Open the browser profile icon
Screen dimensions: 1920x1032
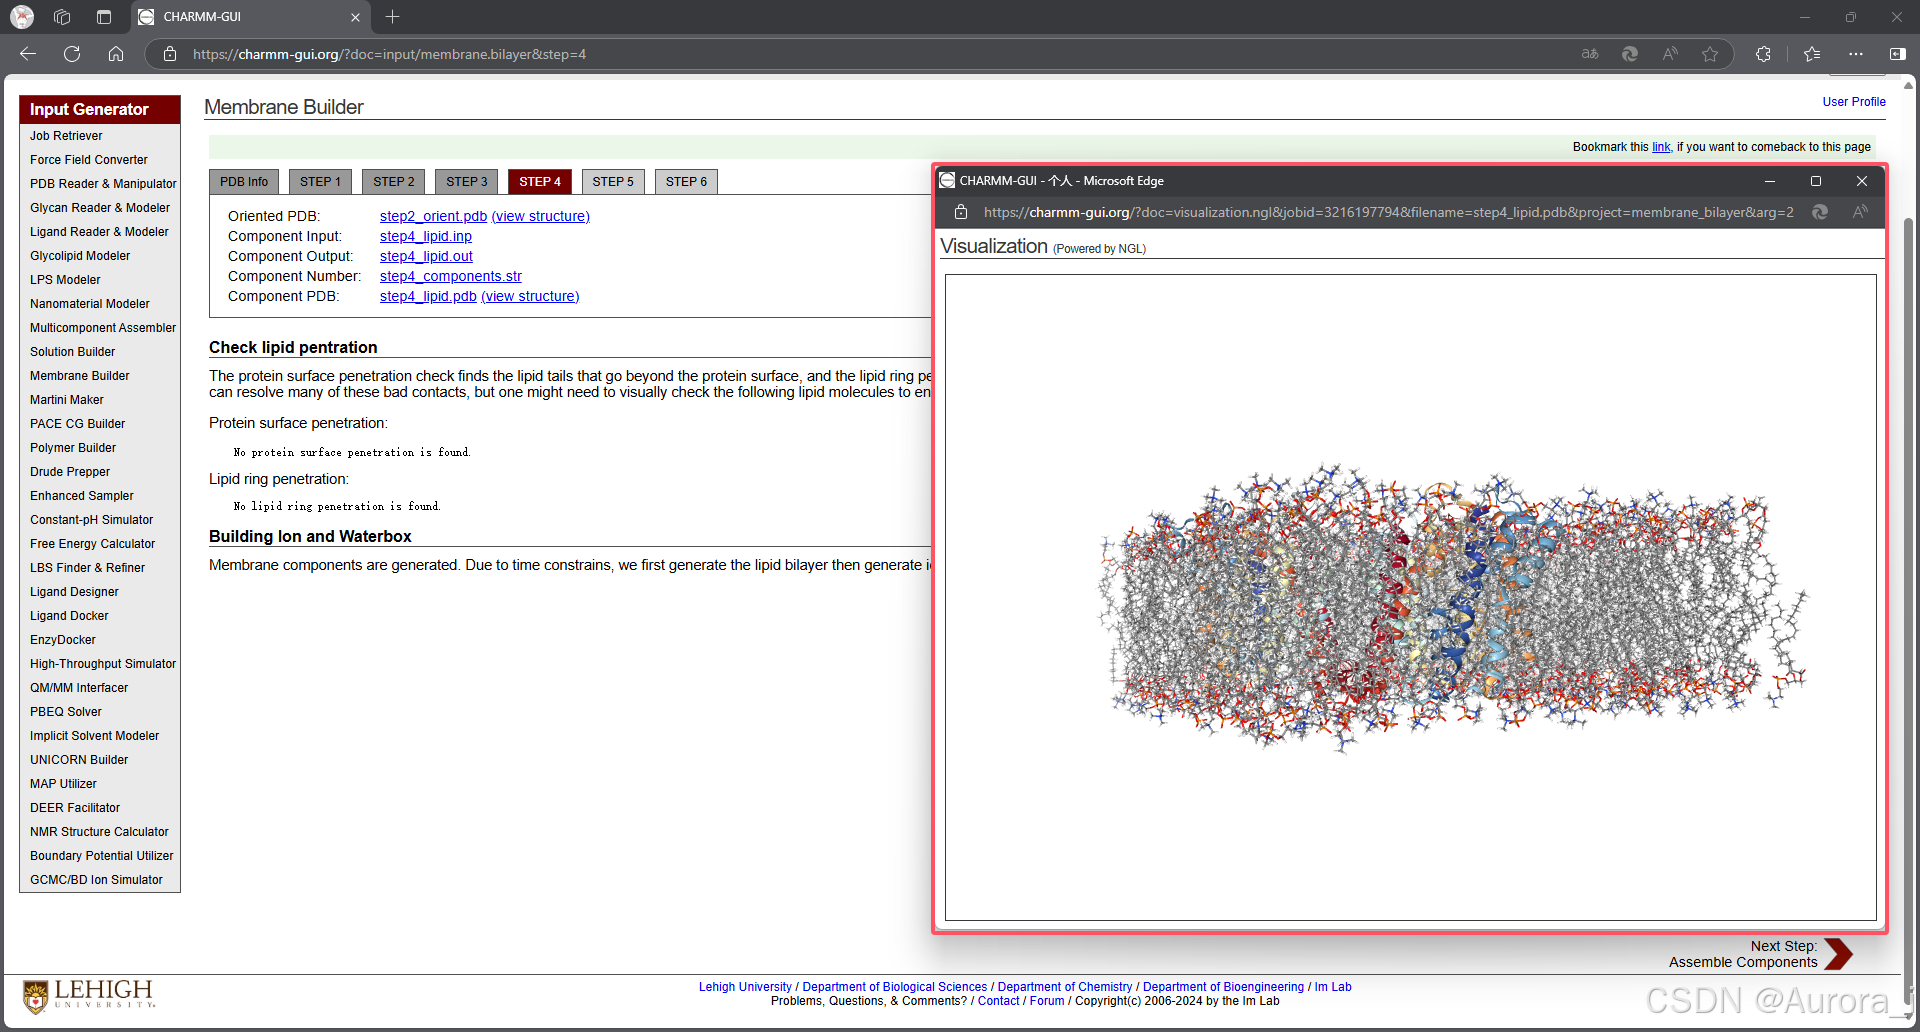tap(22, 17)
